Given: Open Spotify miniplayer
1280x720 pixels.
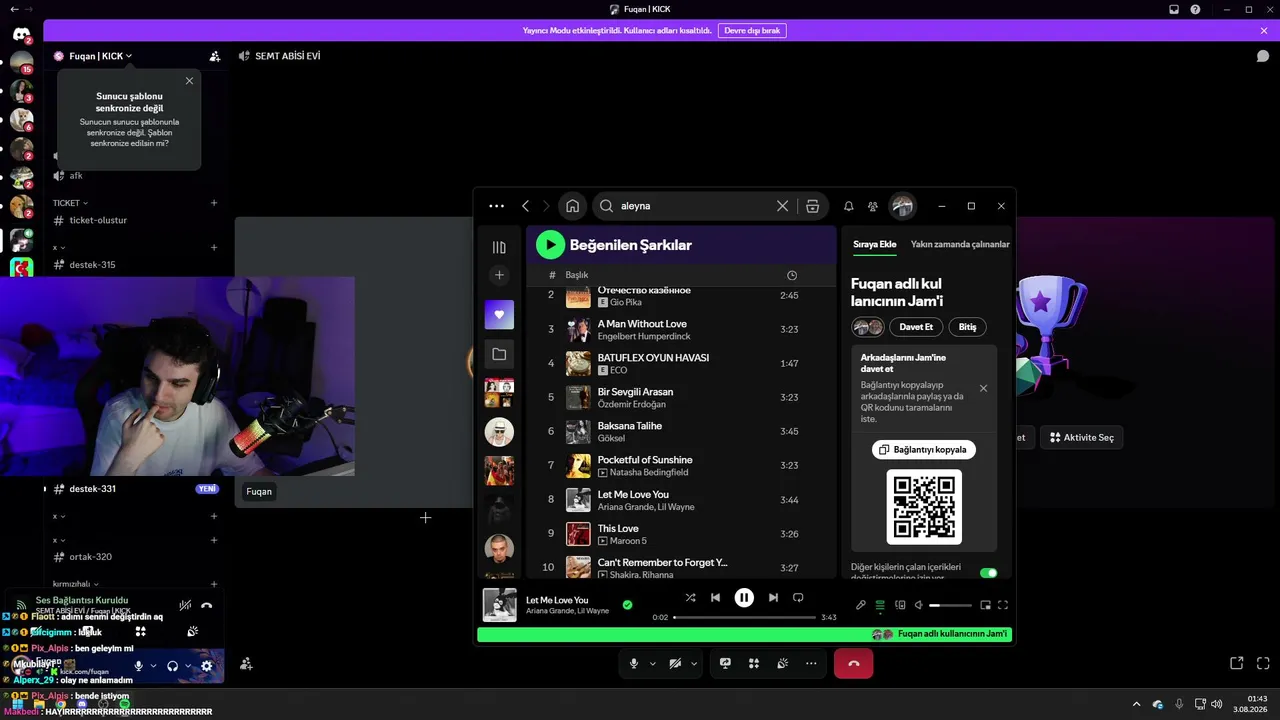Looking at the screenshot, I should [x=985, y=605].
